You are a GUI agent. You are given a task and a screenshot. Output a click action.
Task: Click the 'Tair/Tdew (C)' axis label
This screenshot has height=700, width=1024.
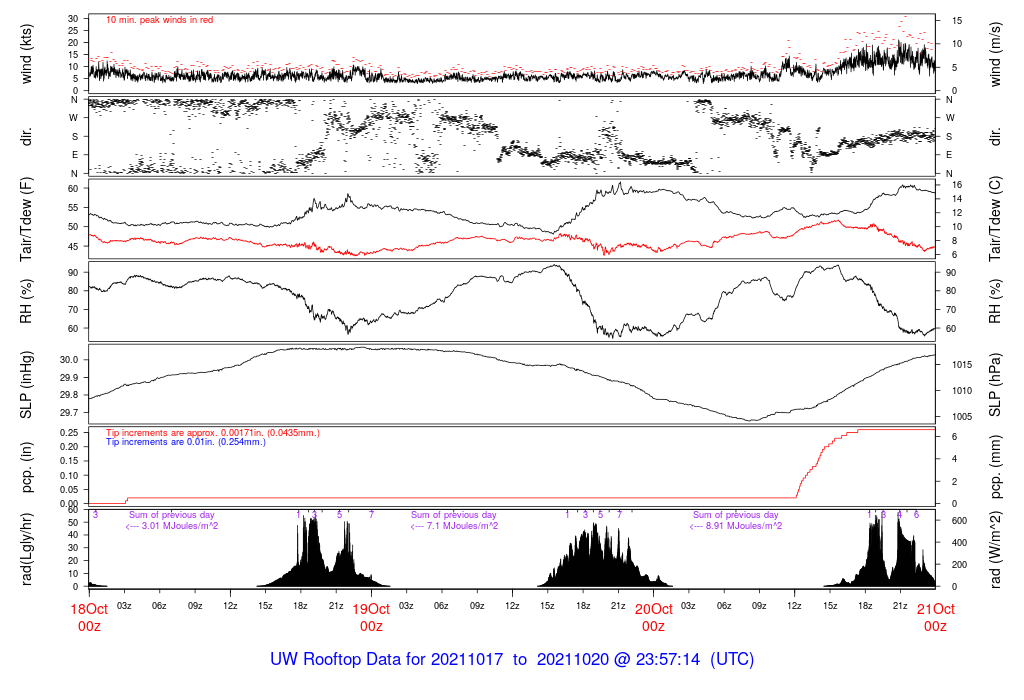pyautogui.click(x=995, y=219)
